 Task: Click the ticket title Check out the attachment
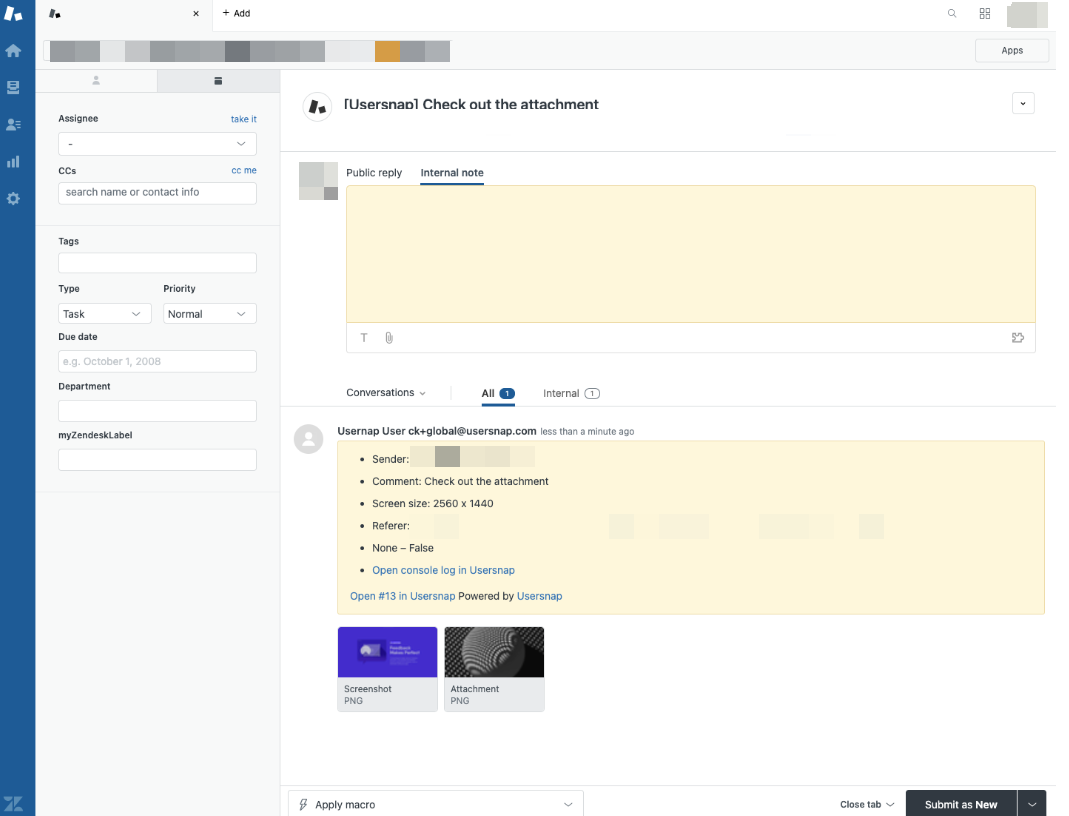coord(471,104)
